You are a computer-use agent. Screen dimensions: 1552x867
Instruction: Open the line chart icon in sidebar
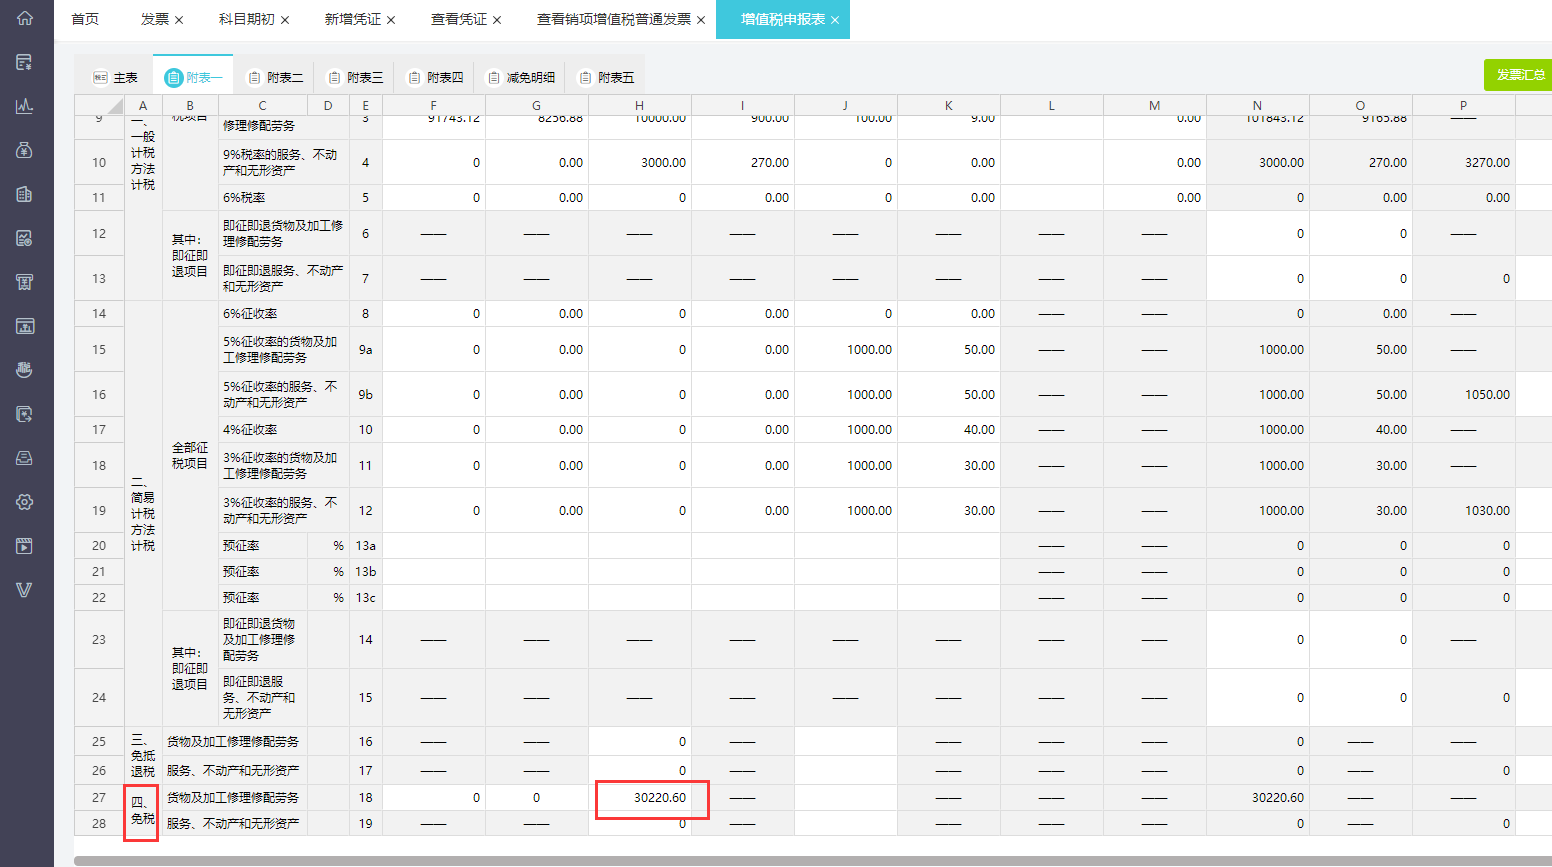[25, 106]
